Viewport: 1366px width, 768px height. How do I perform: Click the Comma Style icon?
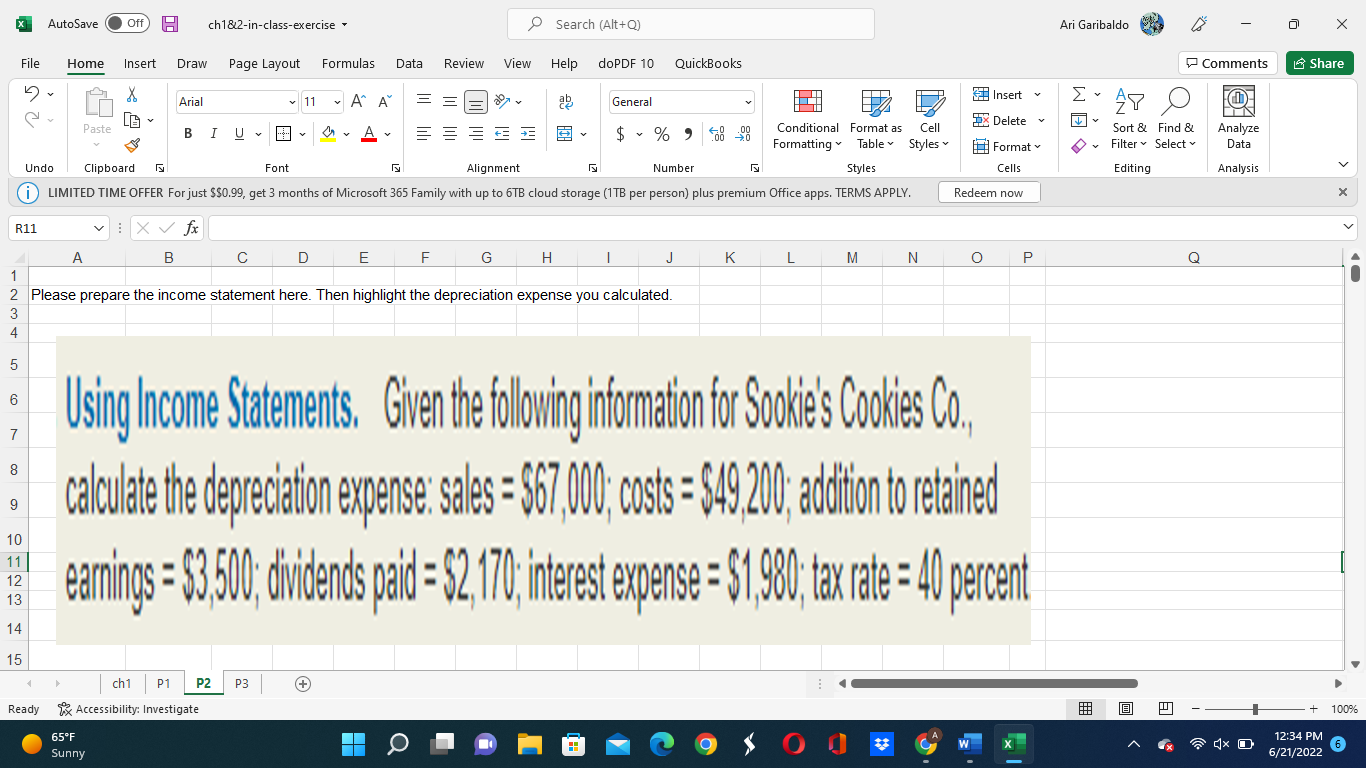click(x=689, y=134)
